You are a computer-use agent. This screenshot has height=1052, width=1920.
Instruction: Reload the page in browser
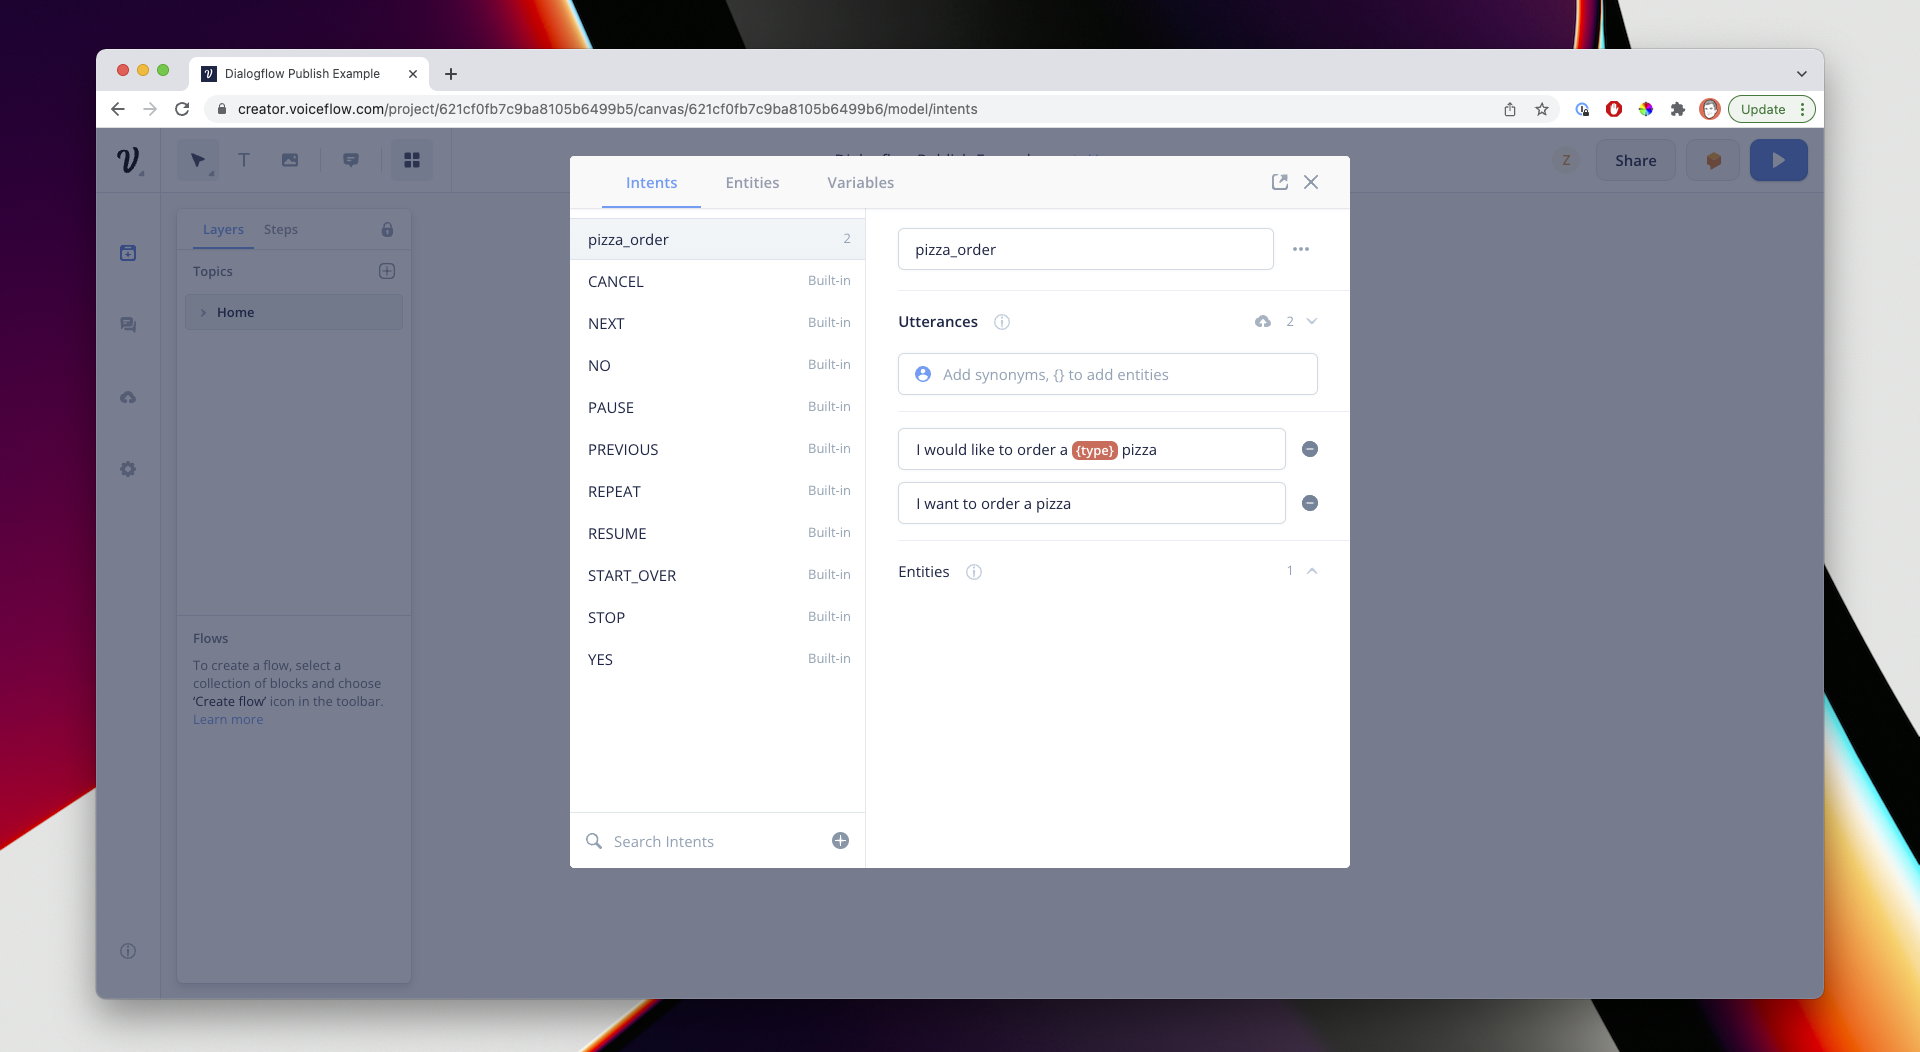click(182, 109)
